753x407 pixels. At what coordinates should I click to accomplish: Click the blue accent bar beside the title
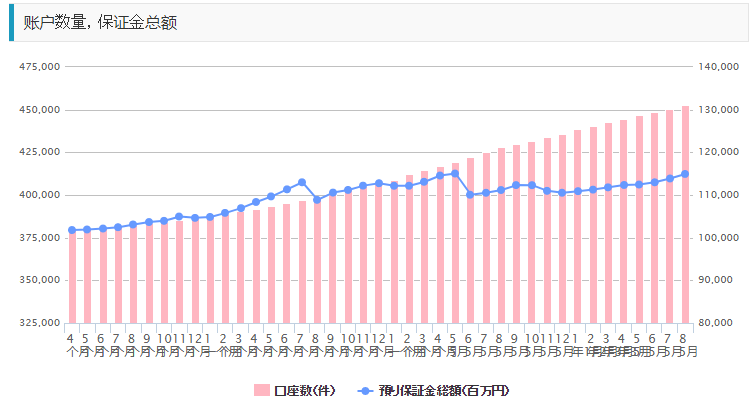tap(11, 22)
